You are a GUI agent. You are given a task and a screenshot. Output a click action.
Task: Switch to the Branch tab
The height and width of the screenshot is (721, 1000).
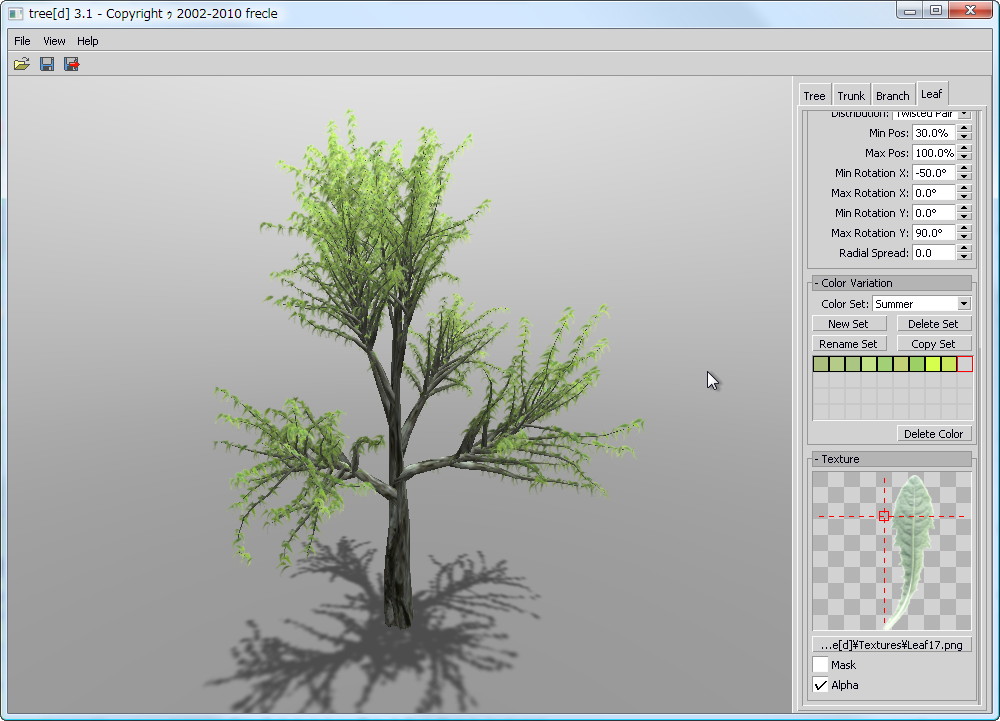[x=892, y=94]
